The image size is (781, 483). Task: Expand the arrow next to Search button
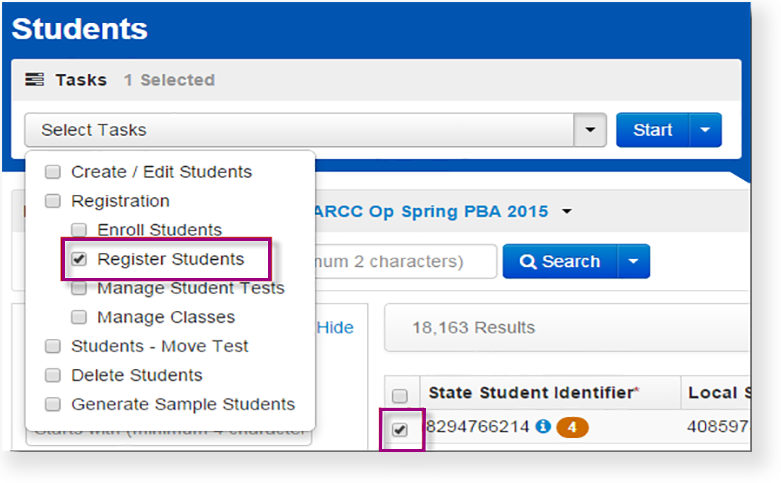(634, 262)
